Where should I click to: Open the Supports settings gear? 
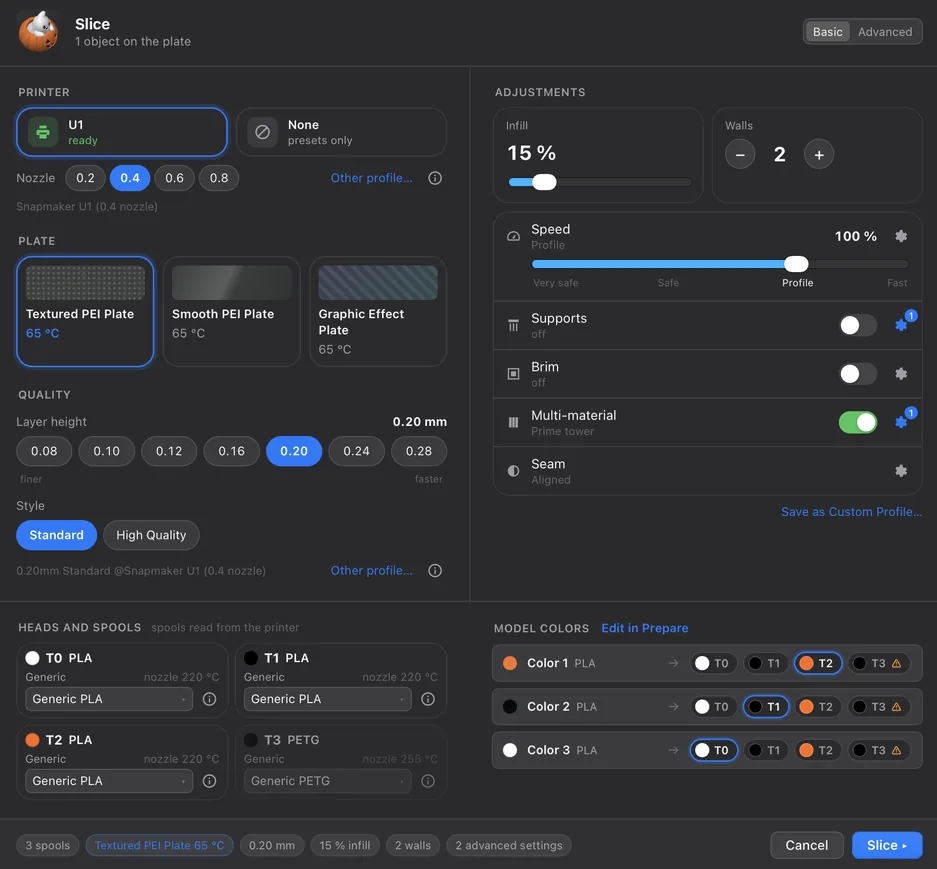click(x=901, y=325)
